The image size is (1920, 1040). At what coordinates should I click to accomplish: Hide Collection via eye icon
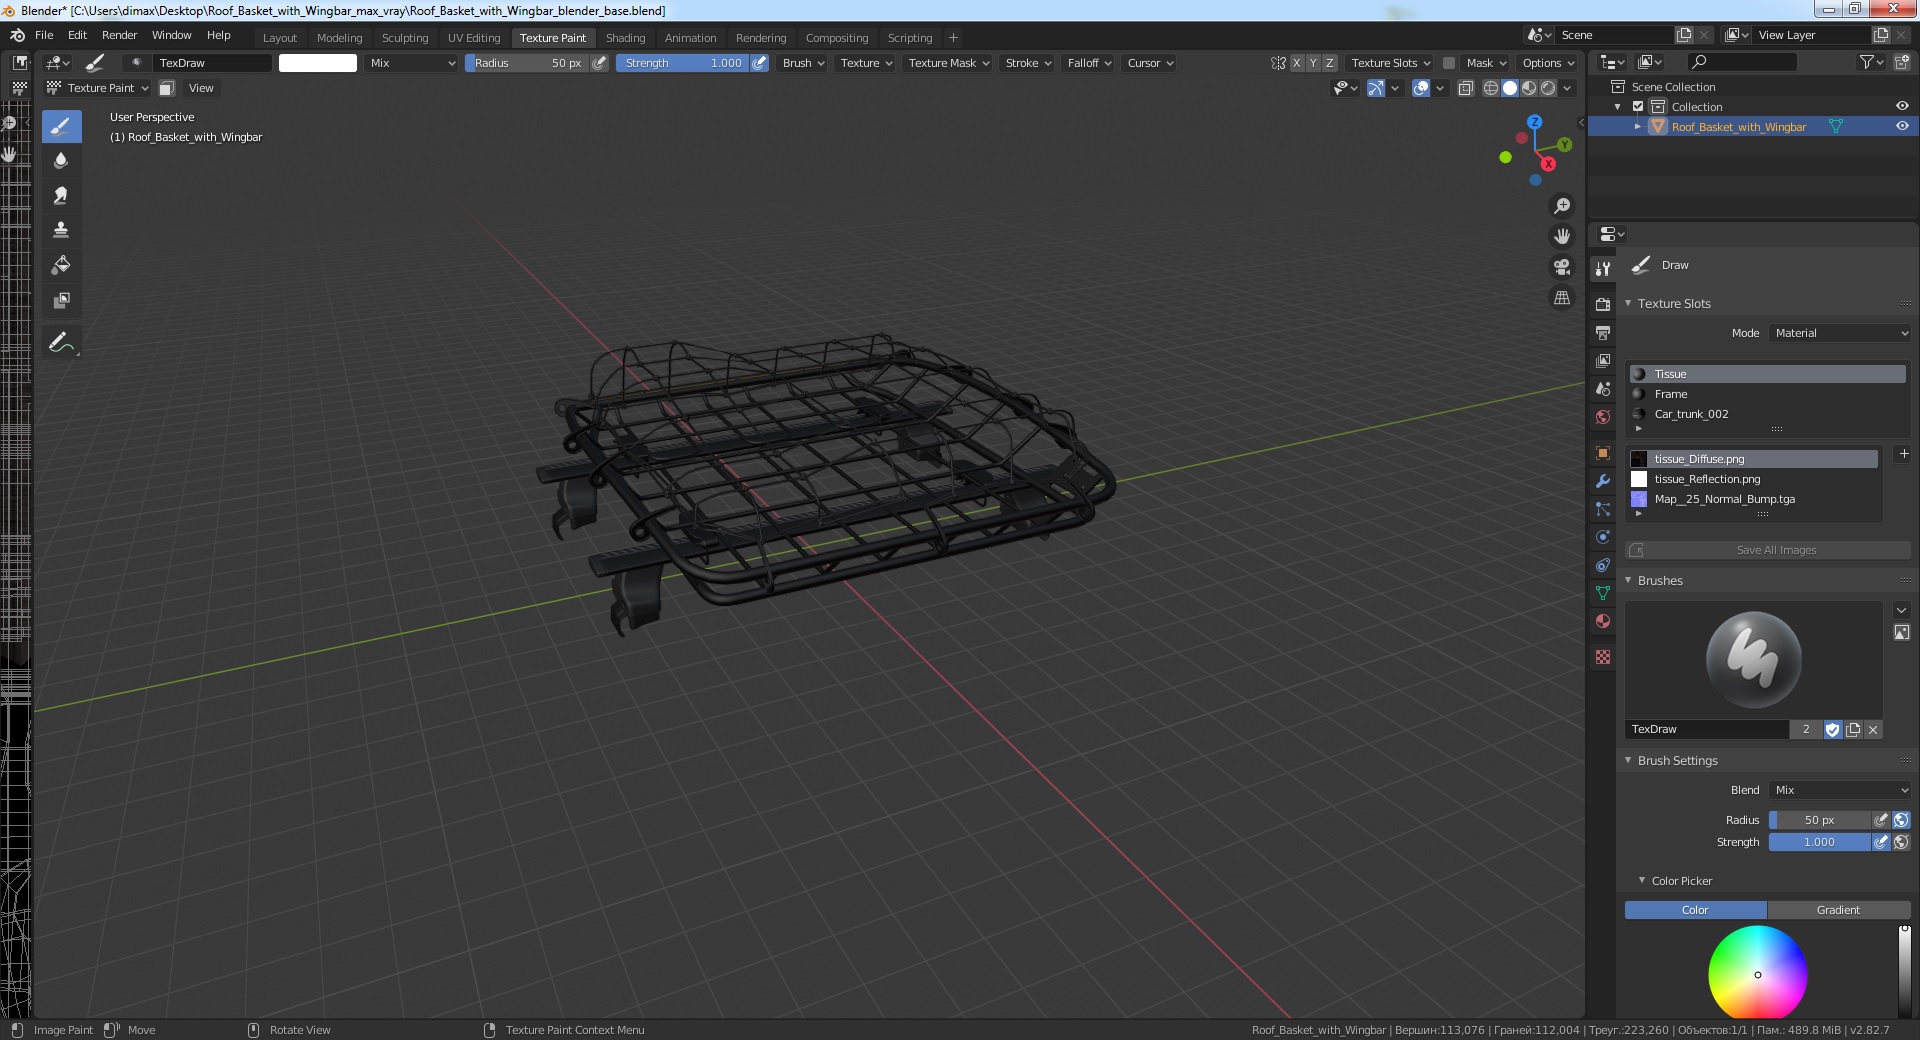pyautogui.click(x=1901, y=106)
